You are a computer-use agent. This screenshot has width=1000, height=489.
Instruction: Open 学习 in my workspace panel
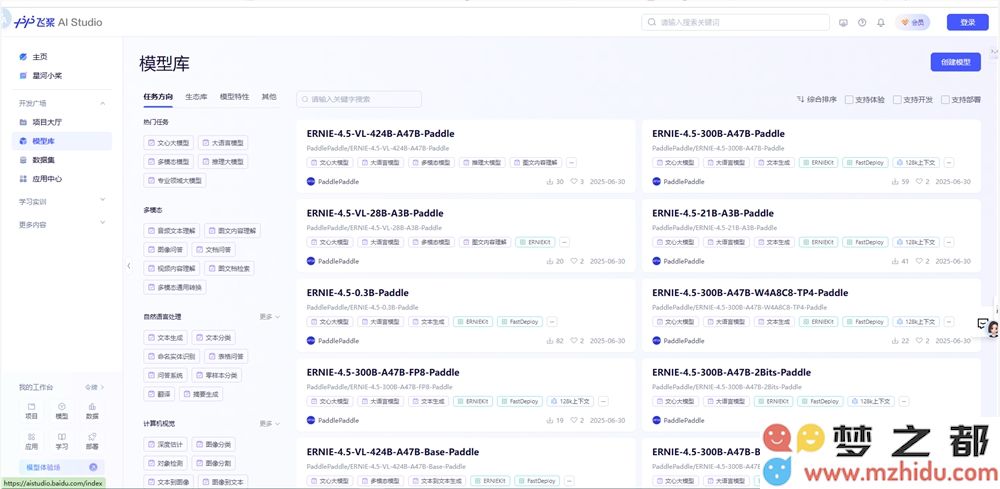(62, 442)
